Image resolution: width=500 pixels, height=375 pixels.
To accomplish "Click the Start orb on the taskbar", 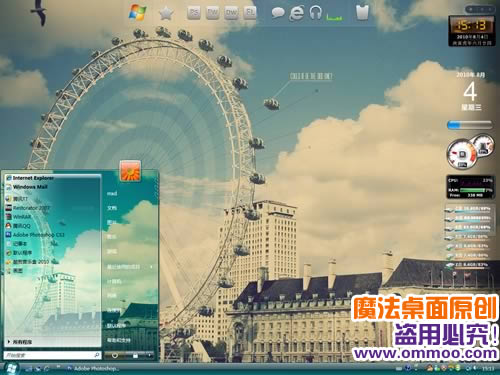I will [11, 368].
